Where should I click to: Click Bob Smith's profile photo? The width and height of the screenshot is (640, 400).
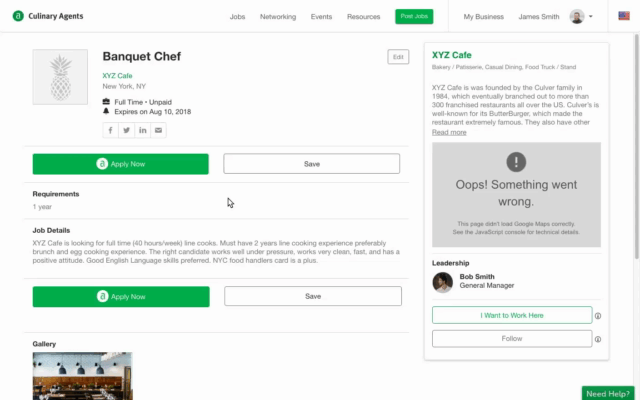[x=442, y=282]
